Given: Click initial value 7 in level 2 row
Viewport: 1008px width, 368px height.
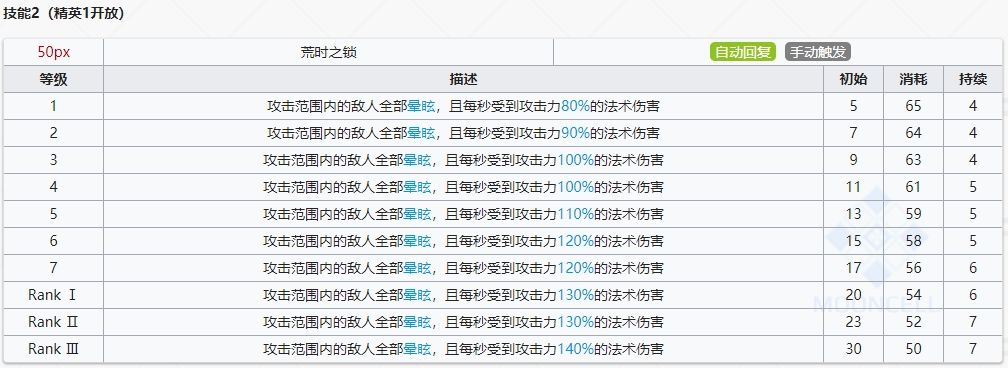Looking at the screenshot, I should tap(853, 133).
